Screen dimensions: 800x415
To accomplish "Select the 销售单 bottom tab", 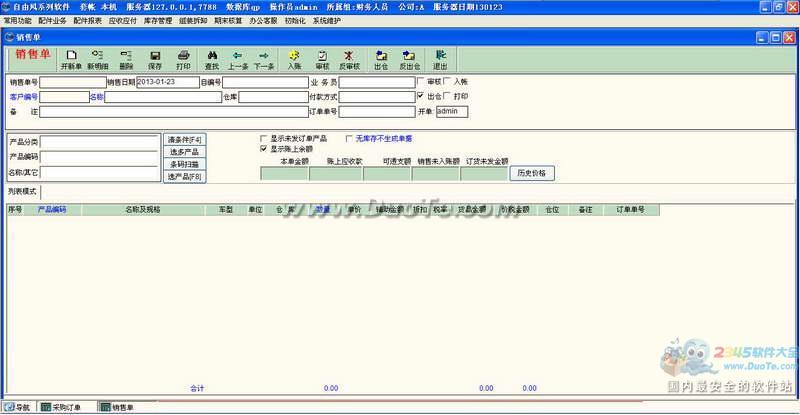I will 118,407.
